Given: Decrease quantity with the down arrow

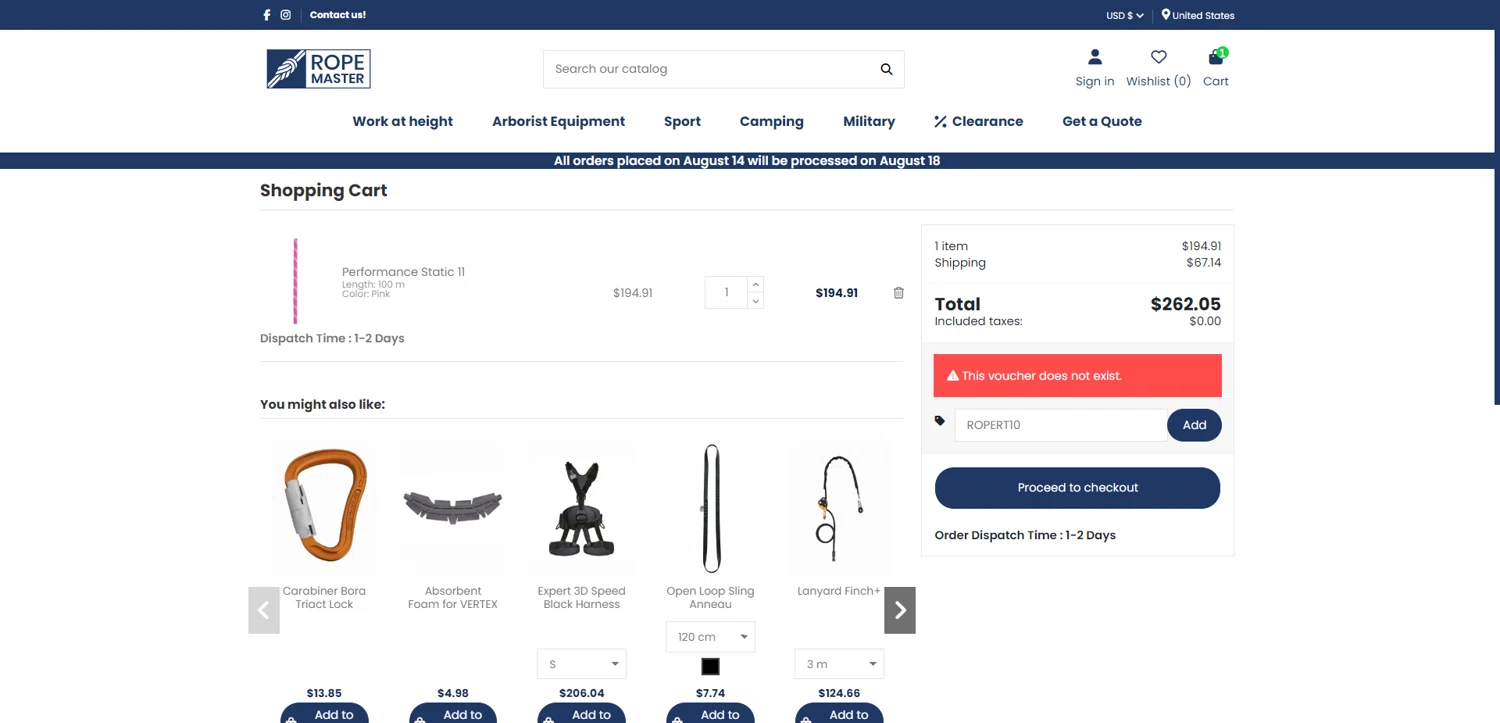Looking at the screenshot, I should (756, 301).
